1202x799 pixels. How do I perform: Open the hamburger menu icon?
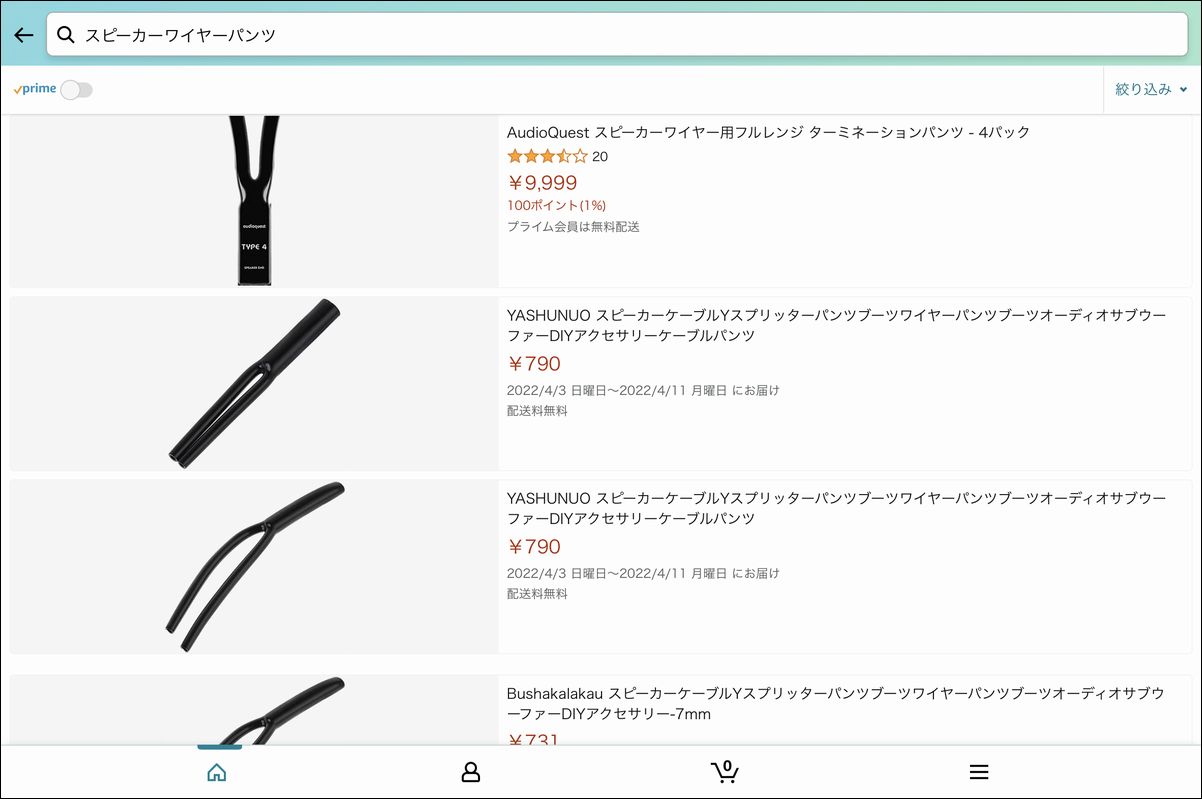pos(979,772)
